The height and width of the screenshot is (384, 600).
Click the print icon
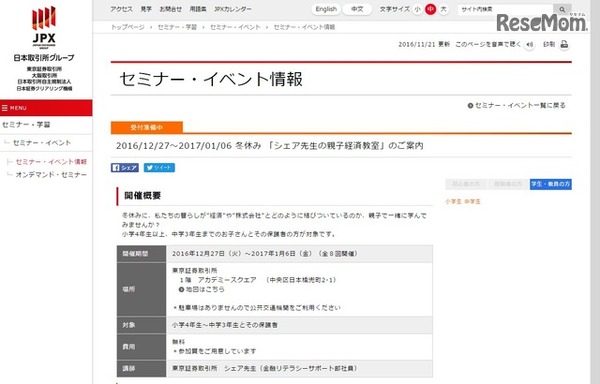click(x=564, y=44)
